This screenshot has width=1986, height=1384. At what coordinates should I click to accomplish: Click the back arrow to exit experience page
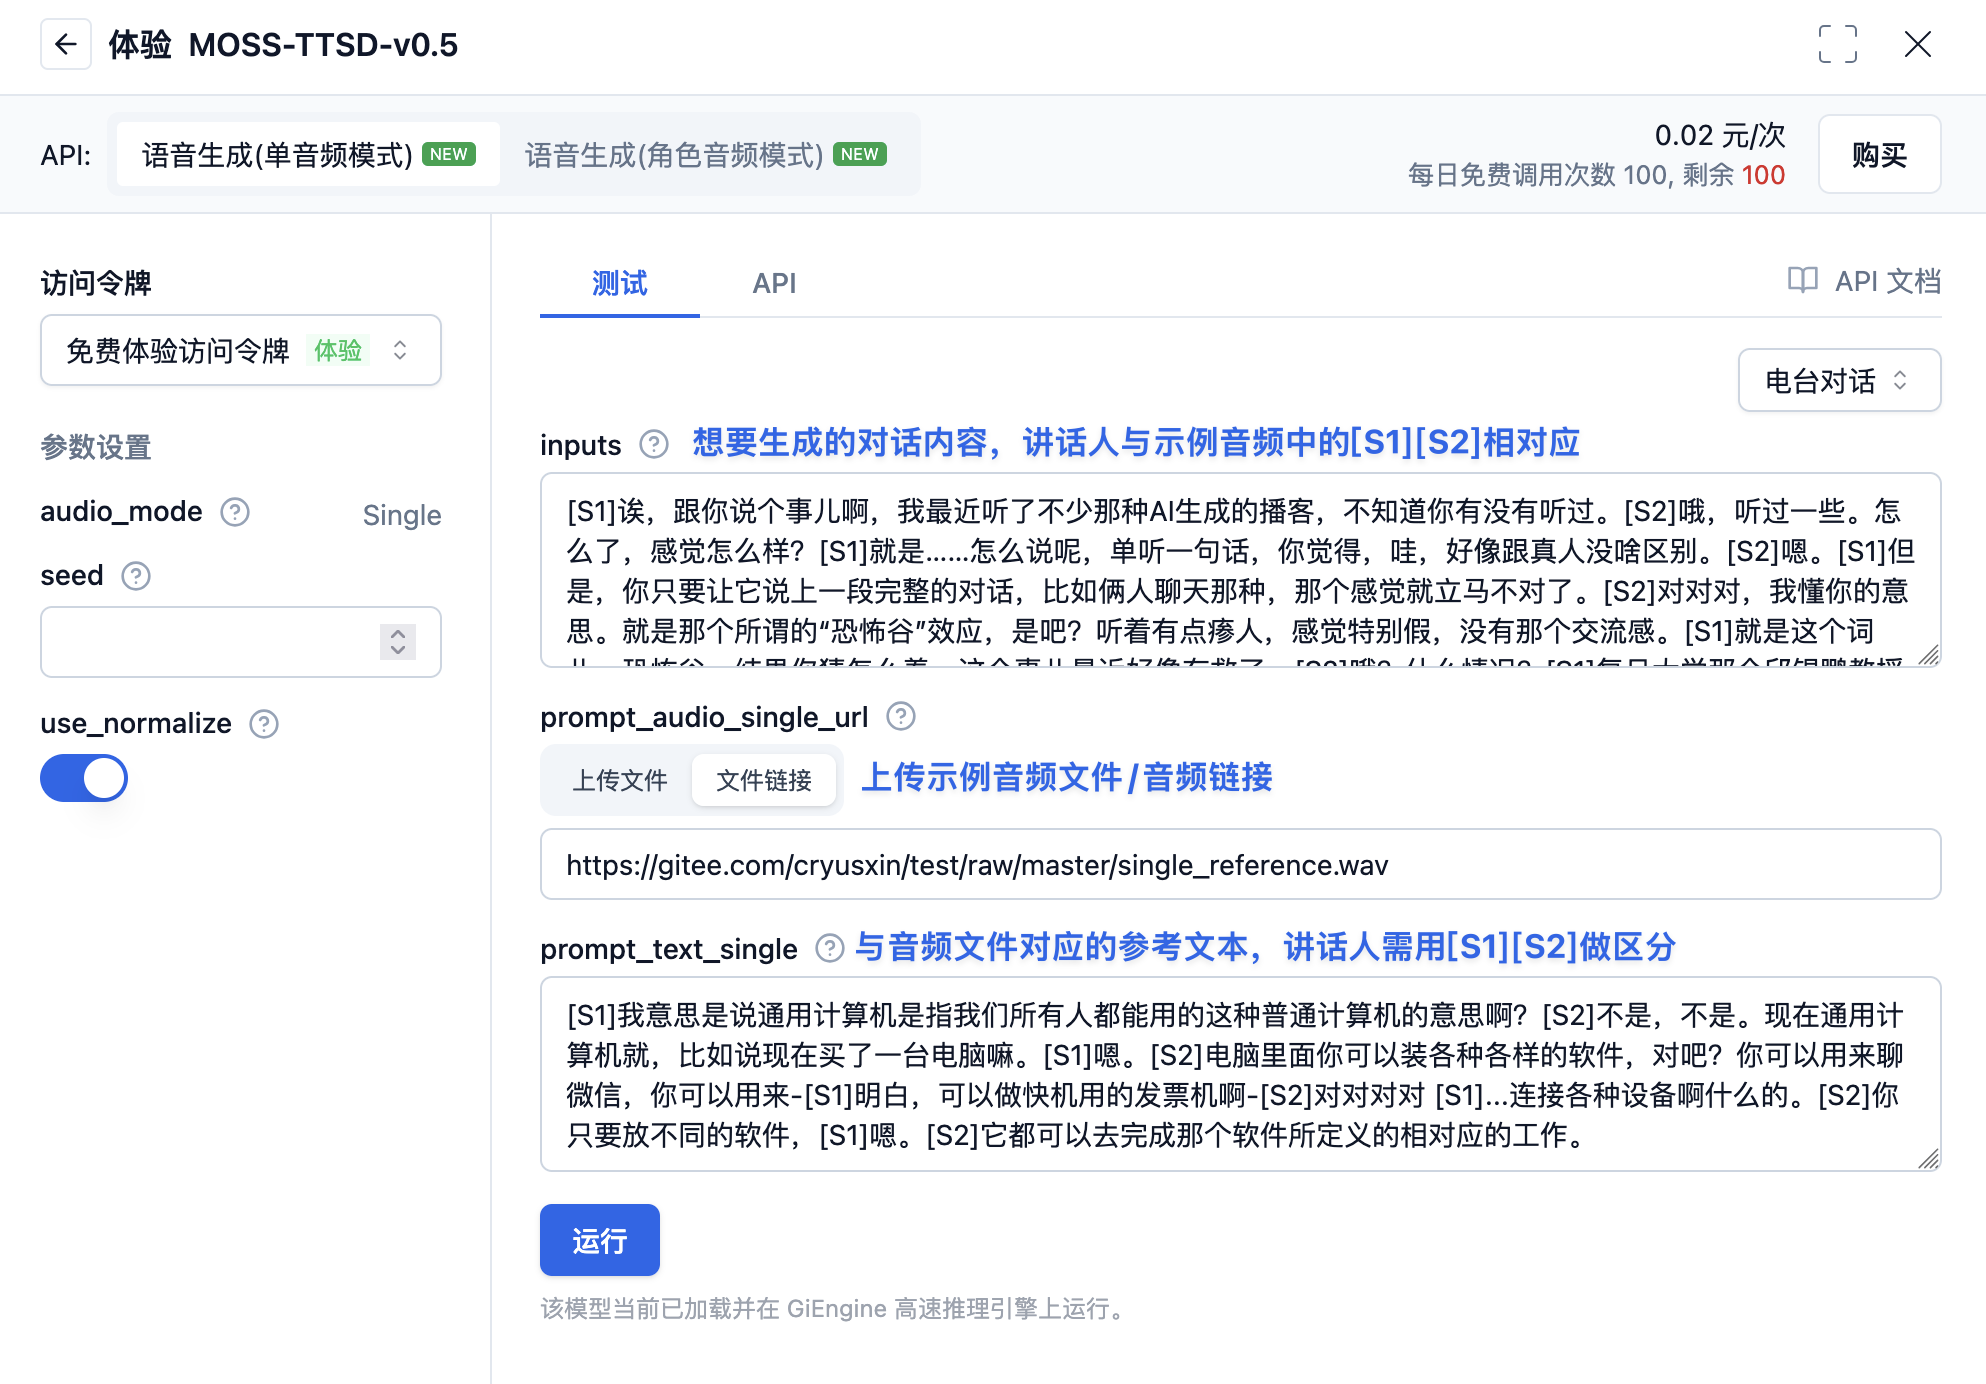point(66,45)
